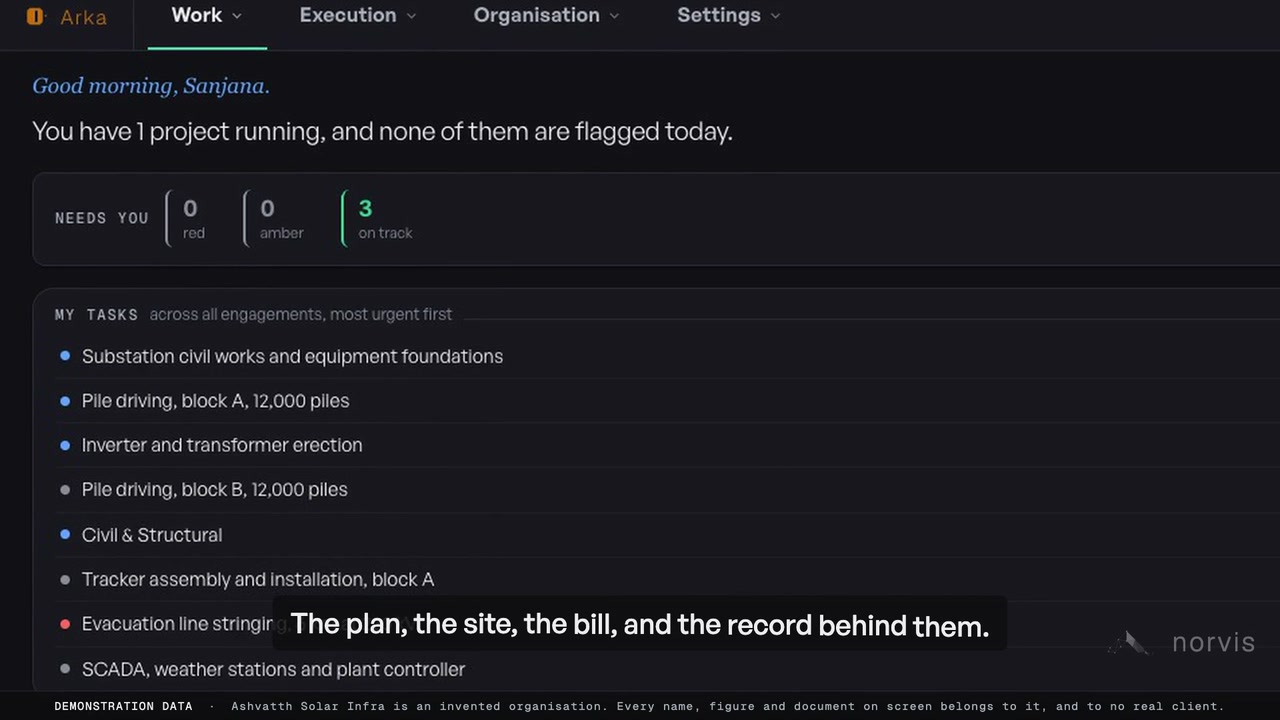Click the Arka logo icon
This screenshot has height=720, width=1280.
[35, 16]
